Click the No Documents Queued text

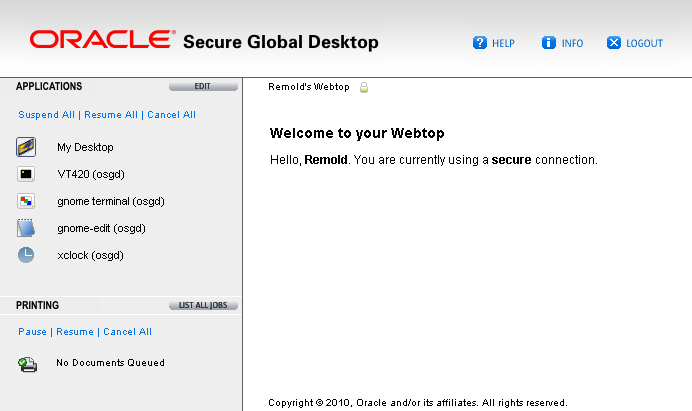tap(110, 362)
